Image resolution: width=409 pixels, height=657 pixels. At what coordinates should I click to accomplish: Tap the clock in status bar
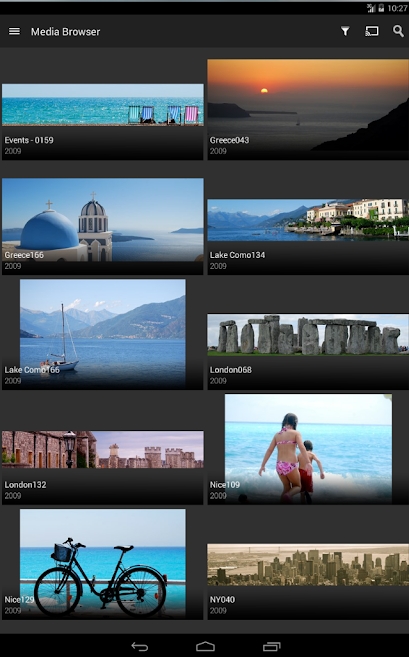[x=397, y=8]
